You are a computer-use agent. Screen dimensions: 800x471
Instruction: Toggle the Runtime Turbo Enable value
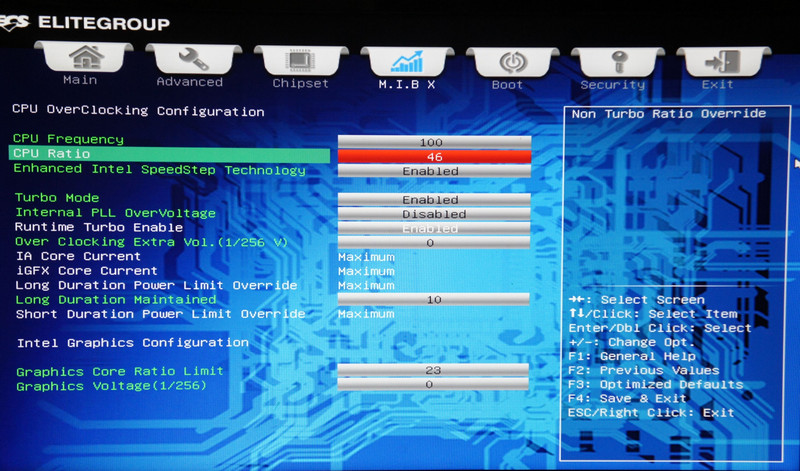434,228
